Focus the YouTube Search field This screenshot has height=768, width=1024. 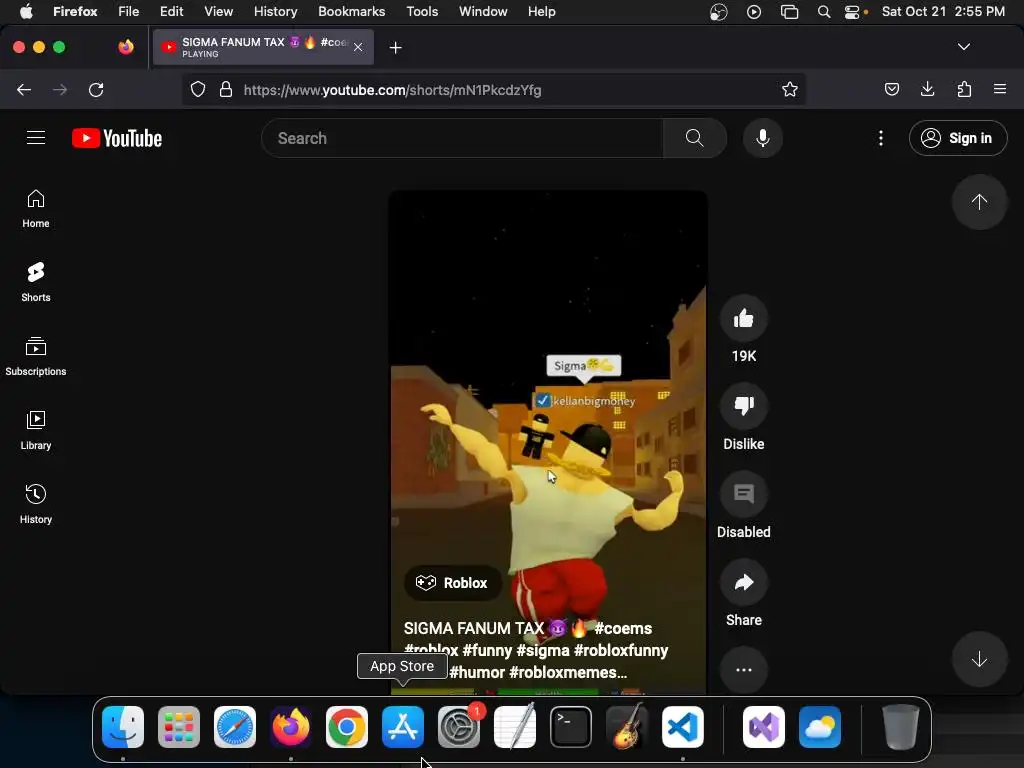[x=462, y=138]
